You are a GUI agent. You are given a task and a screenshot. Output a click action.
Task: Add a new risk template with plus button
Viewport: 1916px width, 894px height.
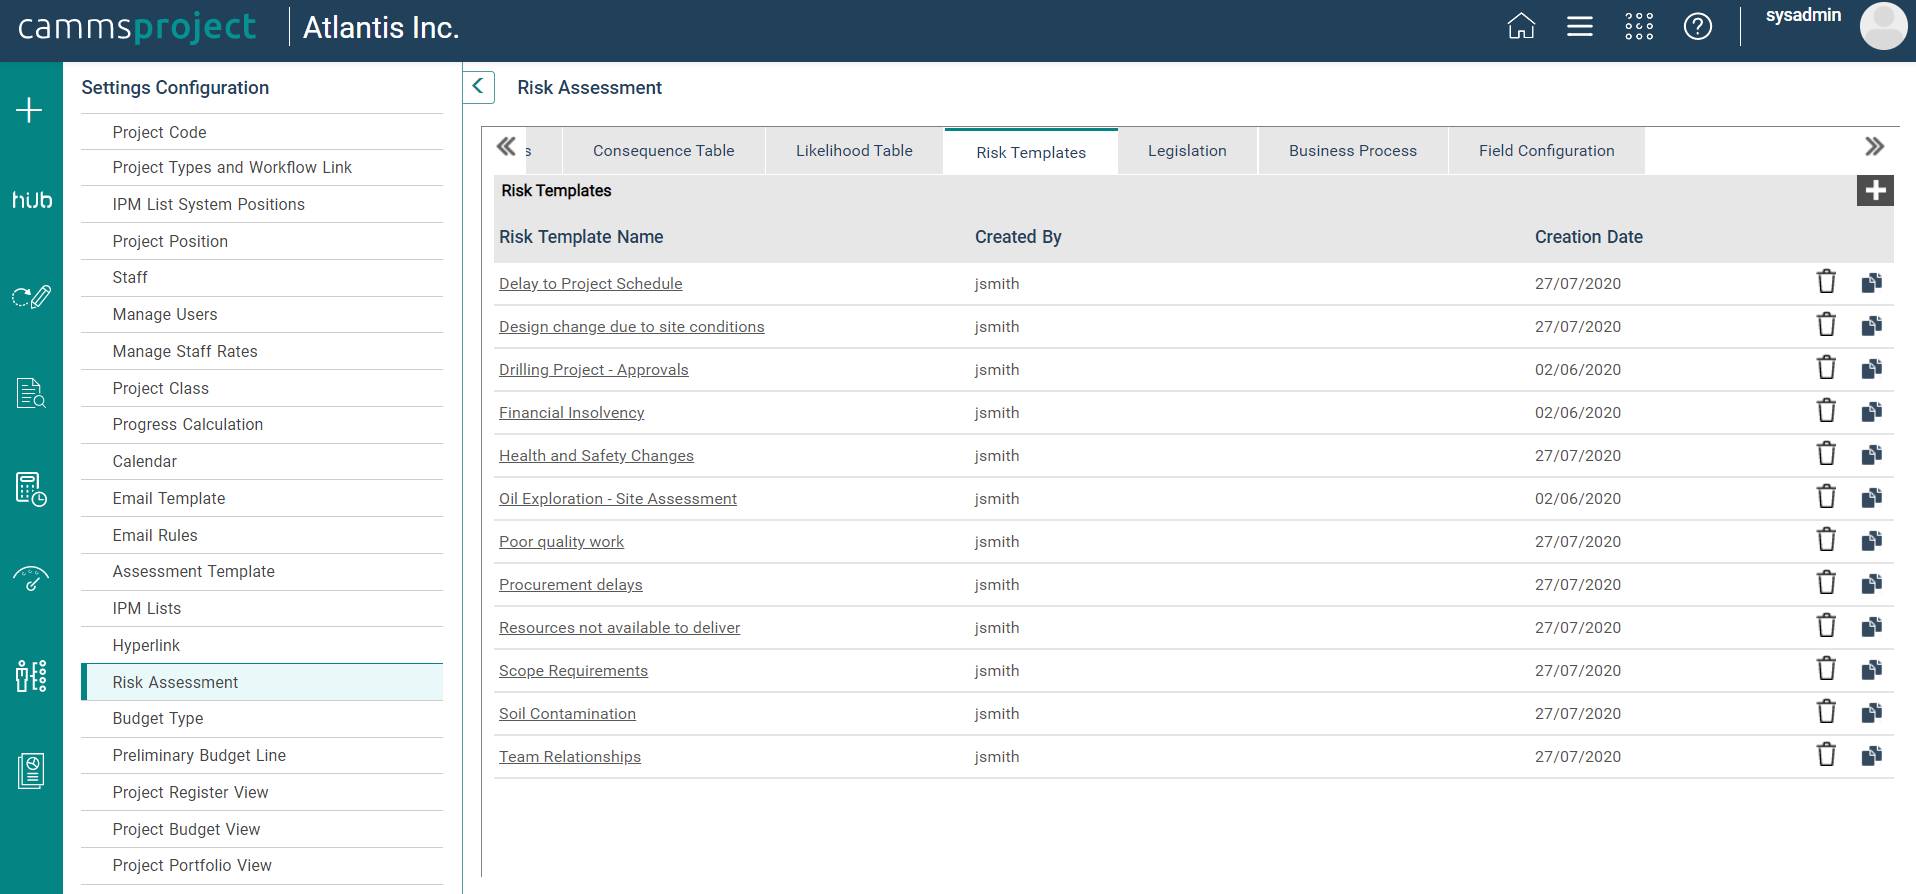(1875, 190)
